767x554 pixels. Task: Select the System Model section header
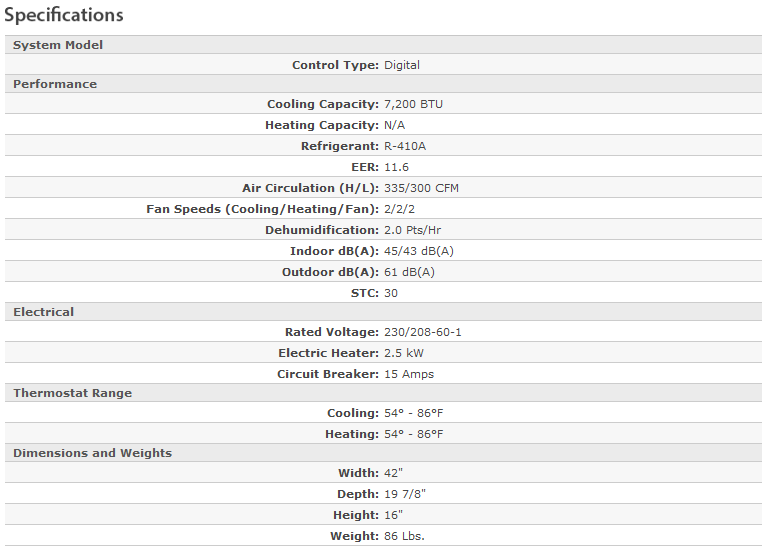[58, 45]
